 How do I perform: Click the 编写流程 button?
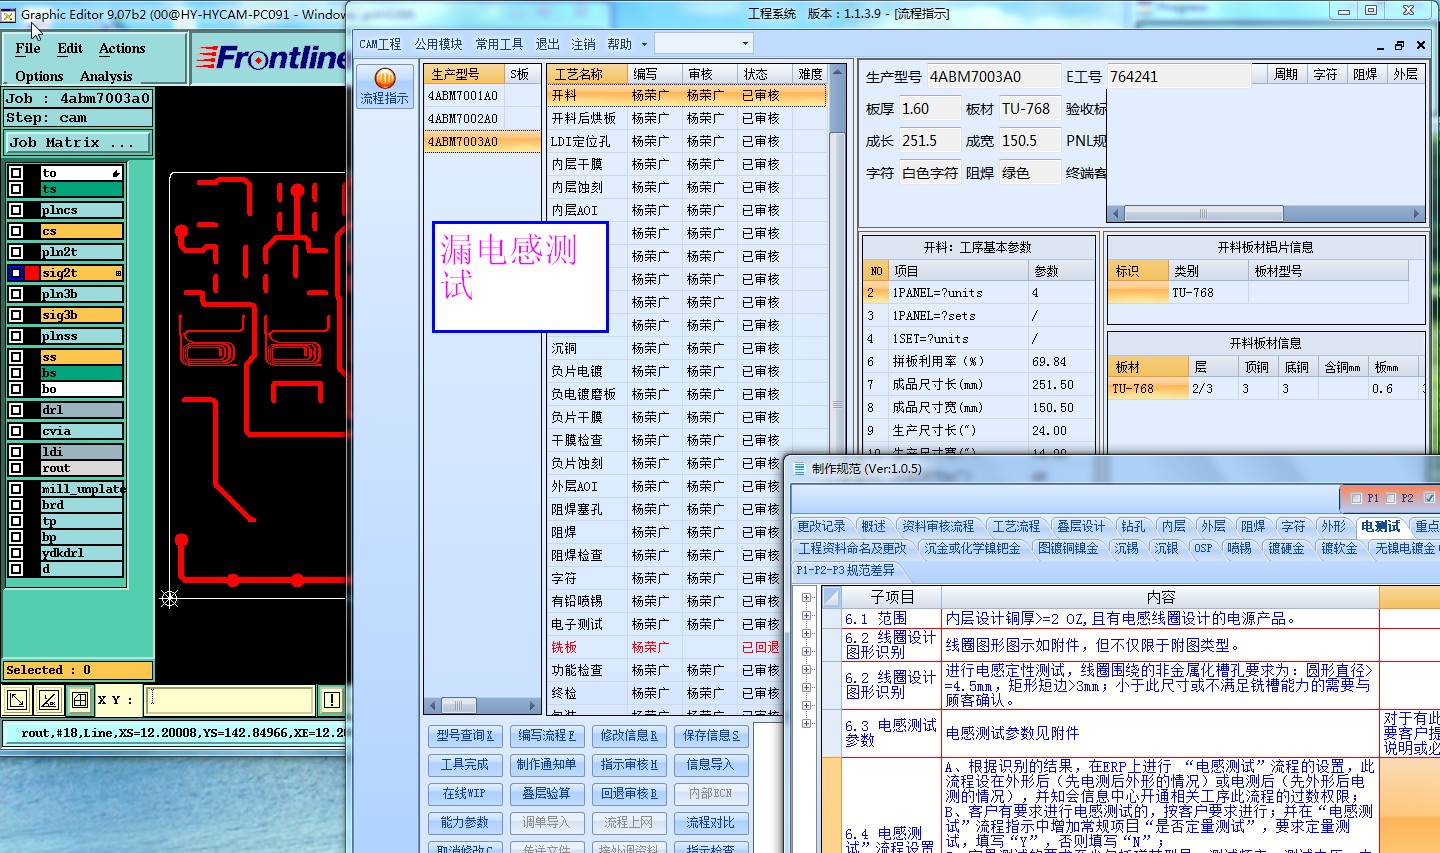coord(546,735)
